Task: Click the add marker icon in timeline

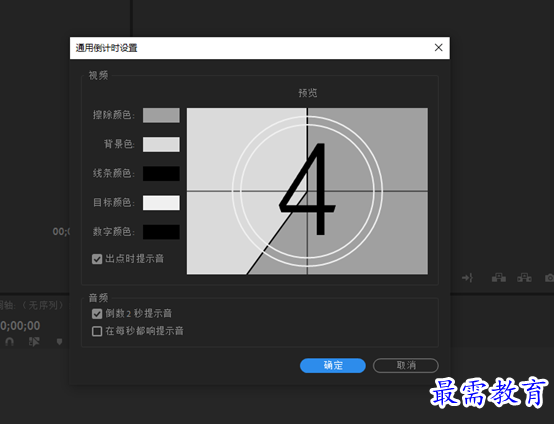Action: [59, 342]
